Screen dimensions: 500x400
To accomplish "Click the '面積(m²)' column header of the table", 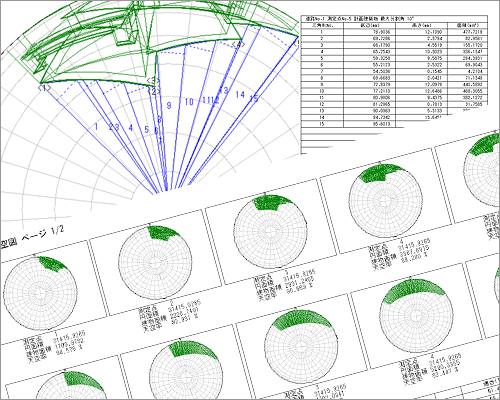I will click(467, 25).
